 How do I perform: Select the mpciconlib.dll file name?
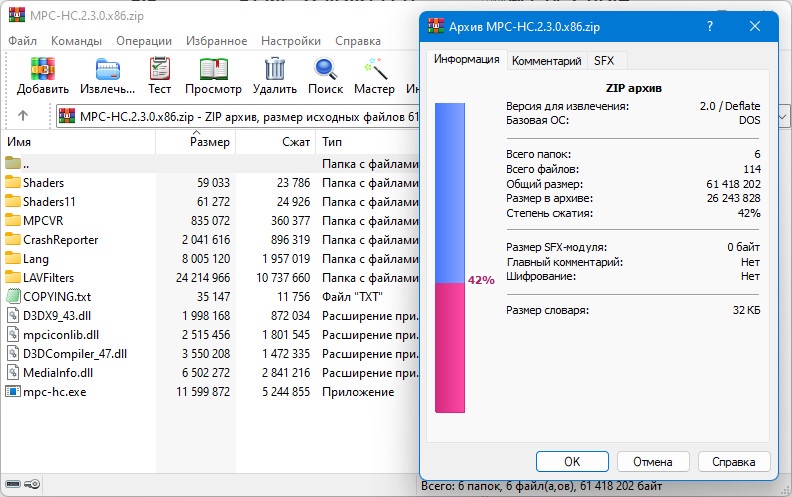[61, 334]
